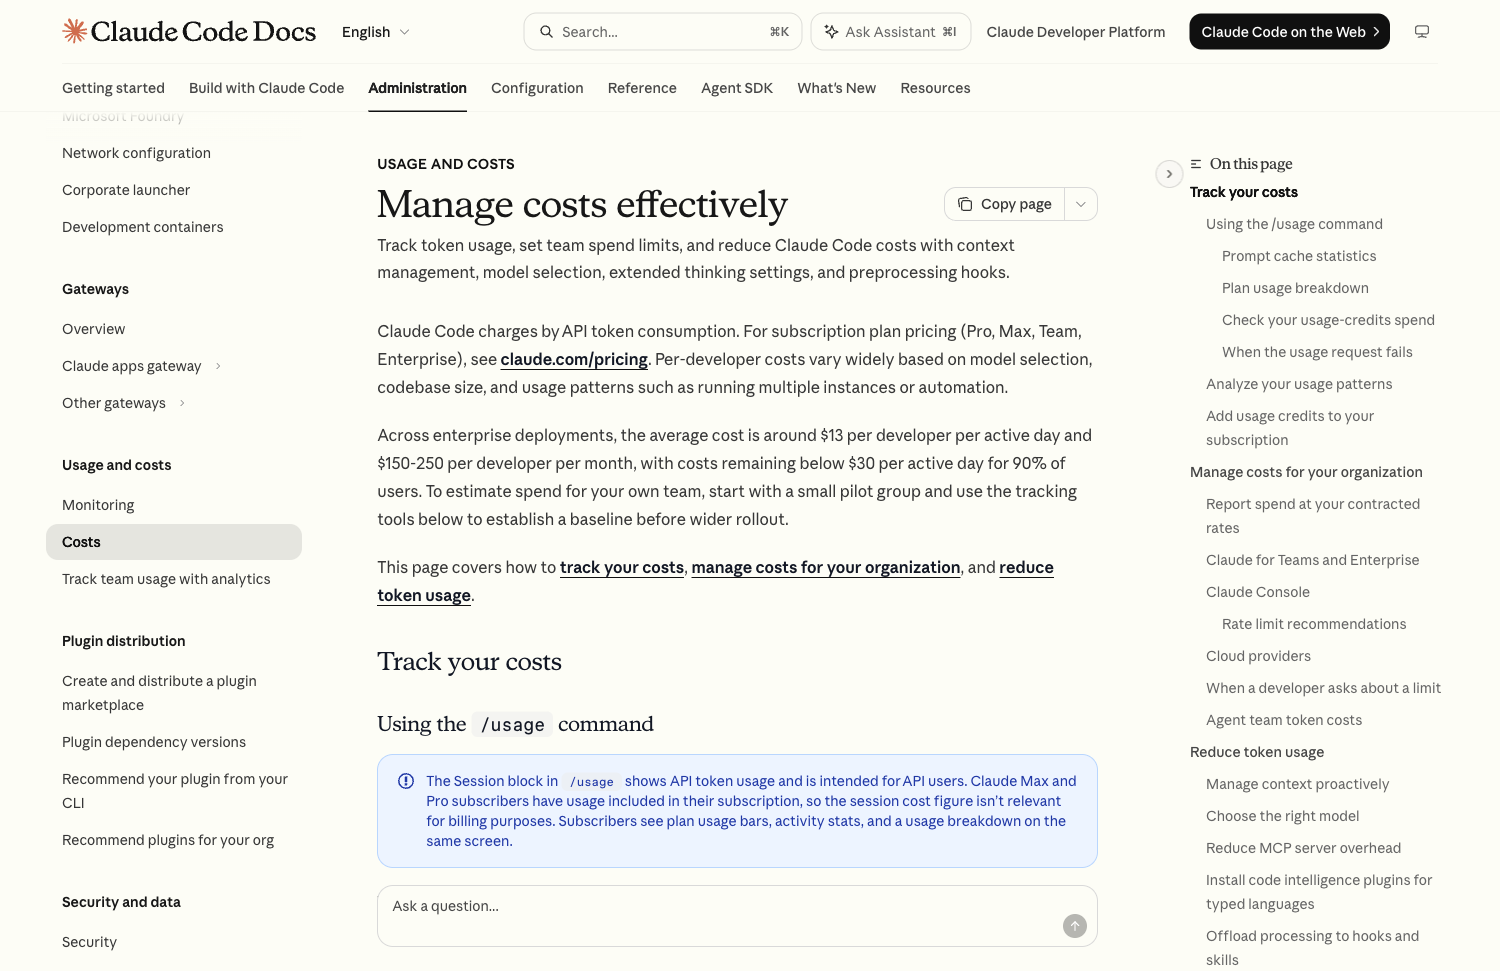Jump to Choose the right model section
This screenshot has height=971, width=1500.
click(x=1283, y=816)
